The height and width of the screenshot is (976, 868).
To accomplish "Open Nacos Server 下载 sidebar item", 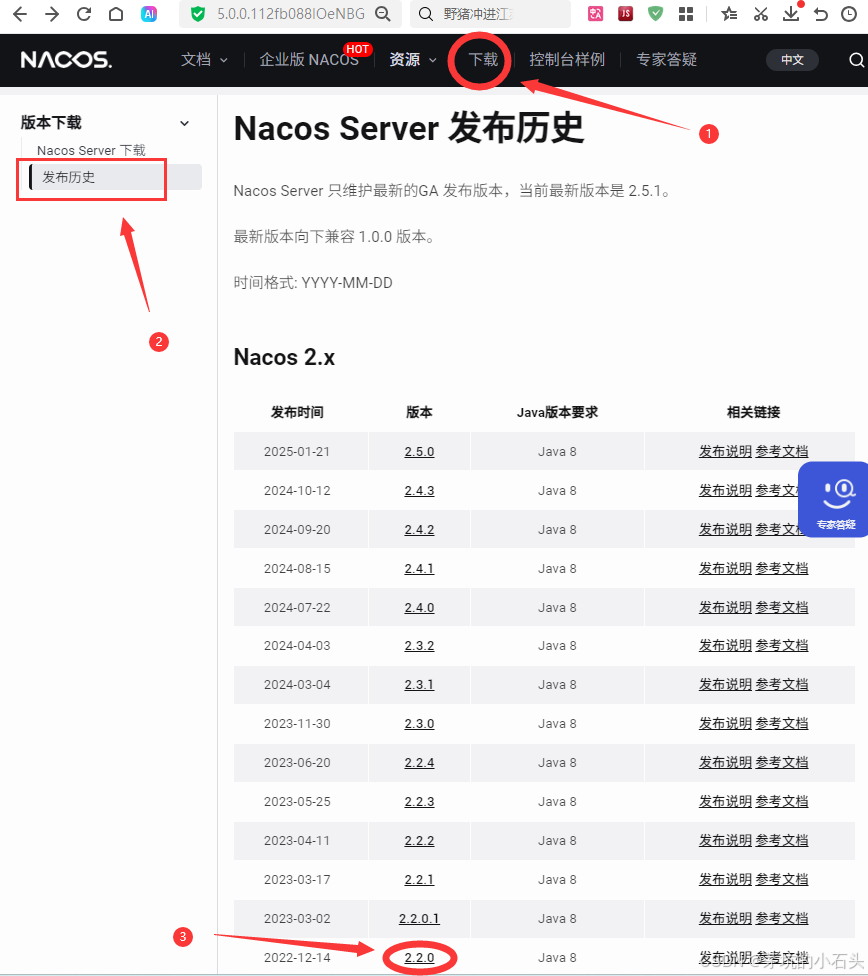I will click(91, 150).
